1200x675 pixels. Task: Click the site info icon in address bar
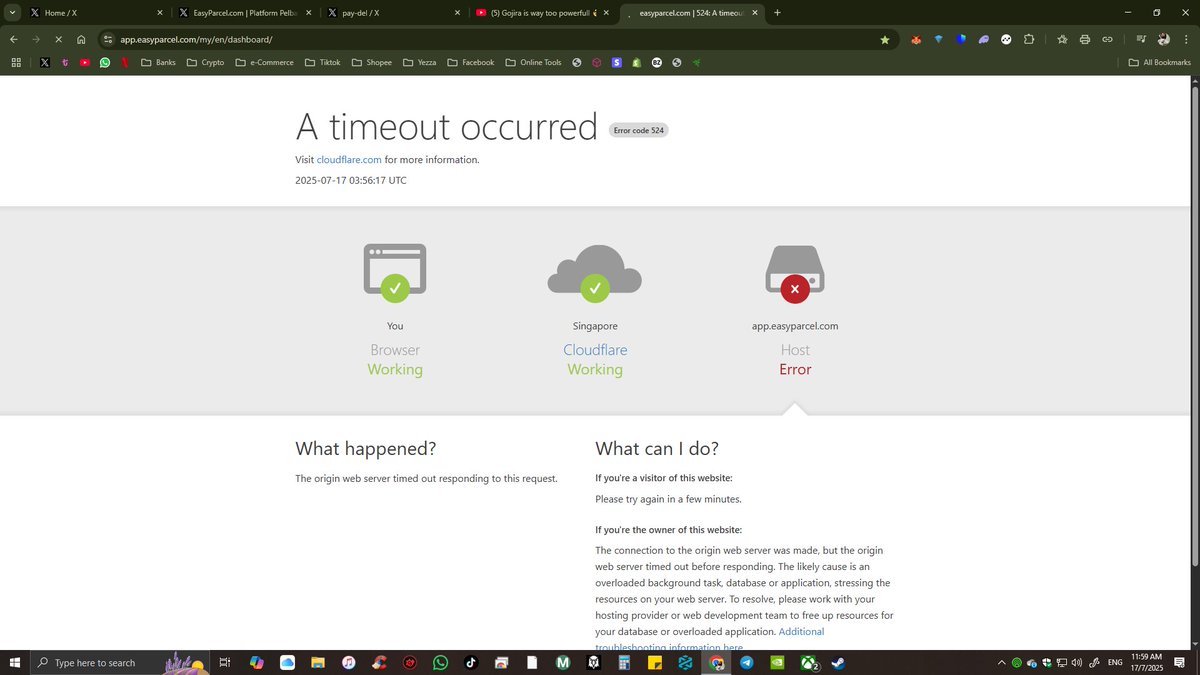[x=108, y=39]
